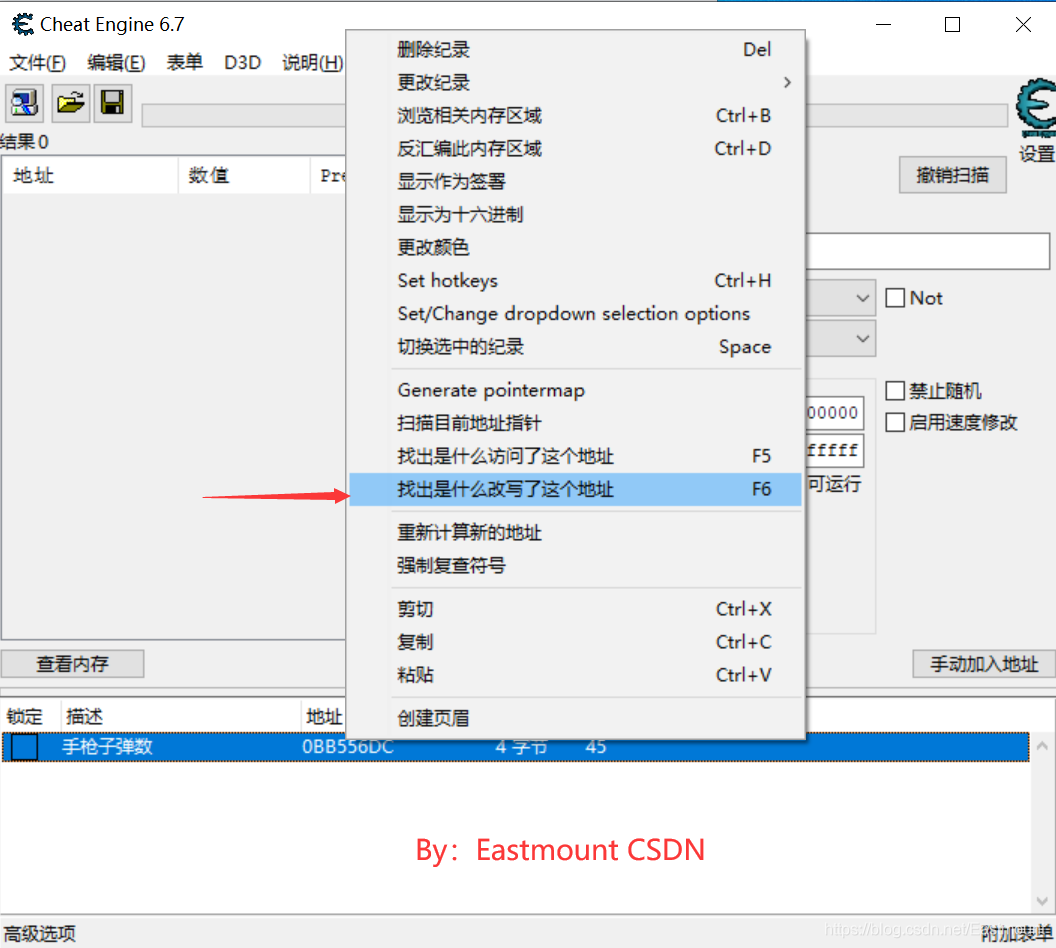Screen dimensions: 1056x948
Task: Select 扫描目前地址指针 menu entry
Action: [576, 423]
